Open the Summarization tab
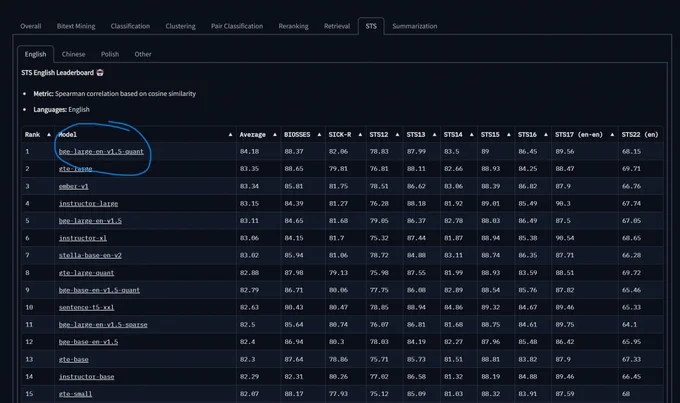The height and width of the screenshot is (403, 680). (415, 26)
